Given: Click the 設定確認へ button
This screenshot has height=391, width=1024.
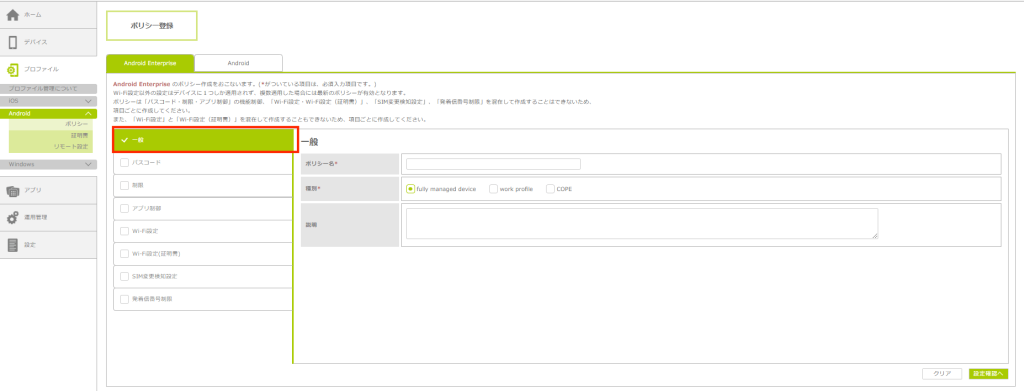Looking at the screenshot, I should click(x=989, y=374).
